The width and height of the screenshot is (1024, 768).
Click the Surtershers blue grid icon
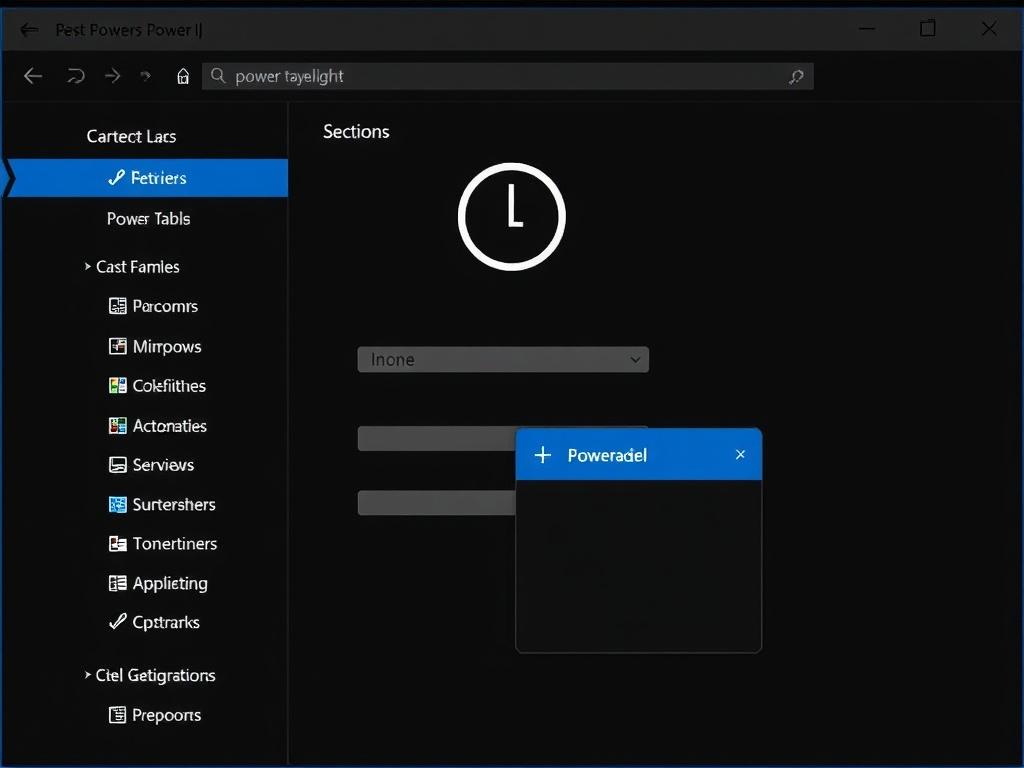pyautogui.click(x=117, y=504)
